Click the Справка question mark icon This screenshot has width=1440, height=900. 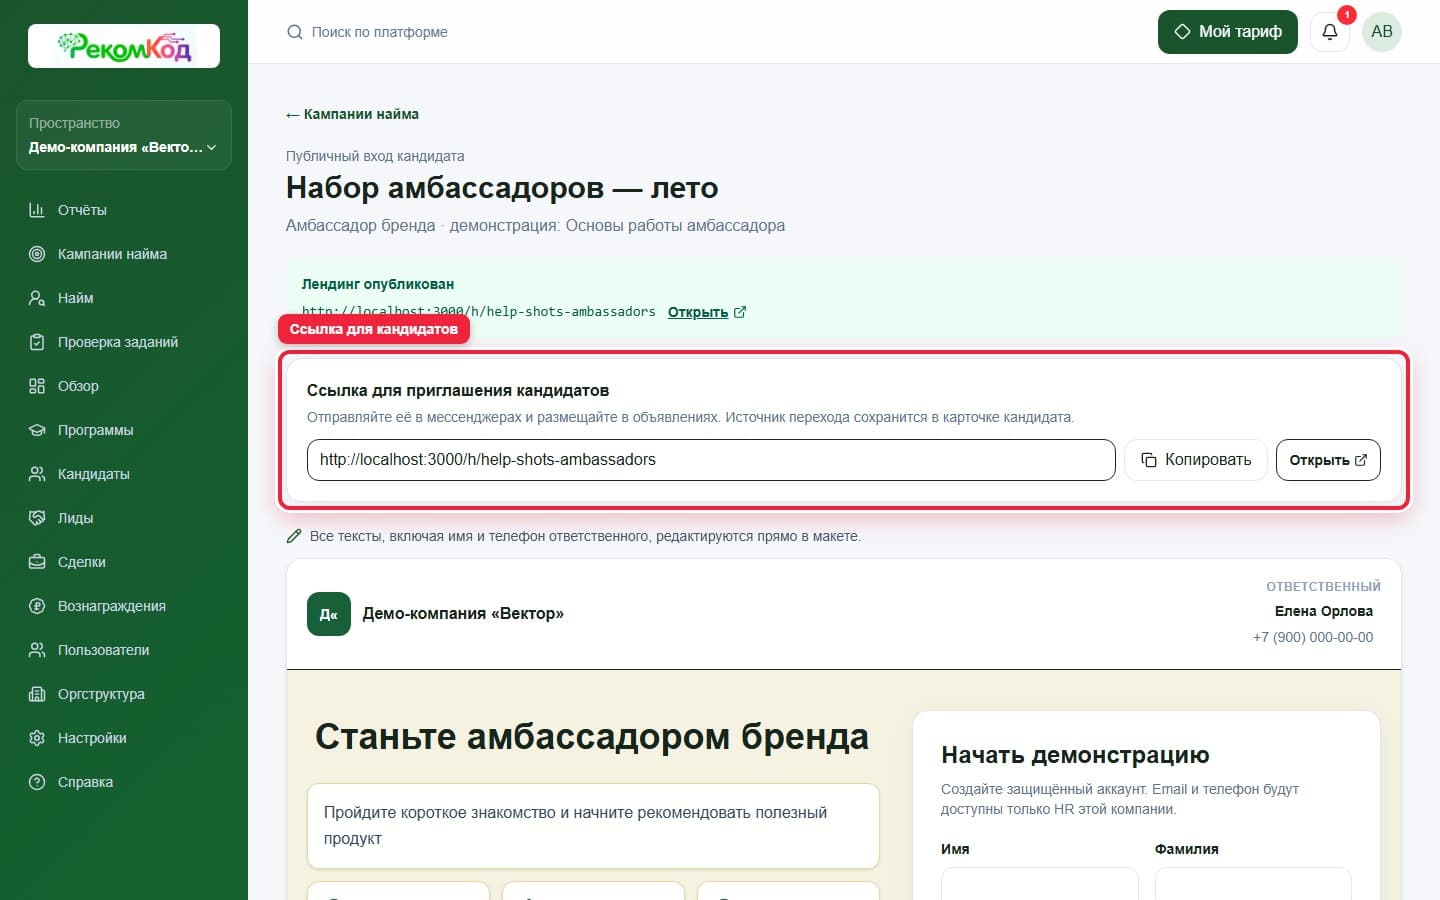point(37,782)
